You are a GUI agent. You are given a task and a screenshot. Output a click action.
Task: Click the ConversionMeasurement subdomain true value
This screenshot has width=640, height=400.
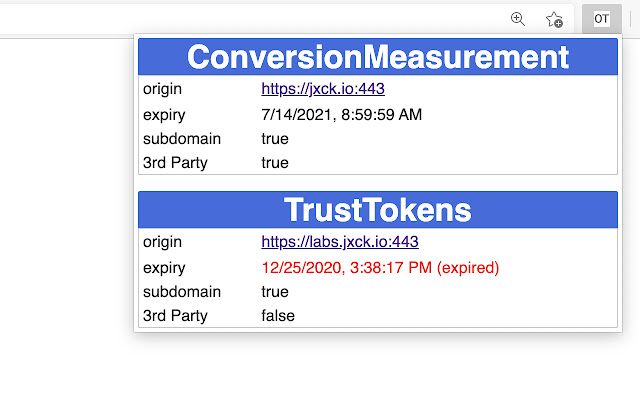(x=275, y=139)
